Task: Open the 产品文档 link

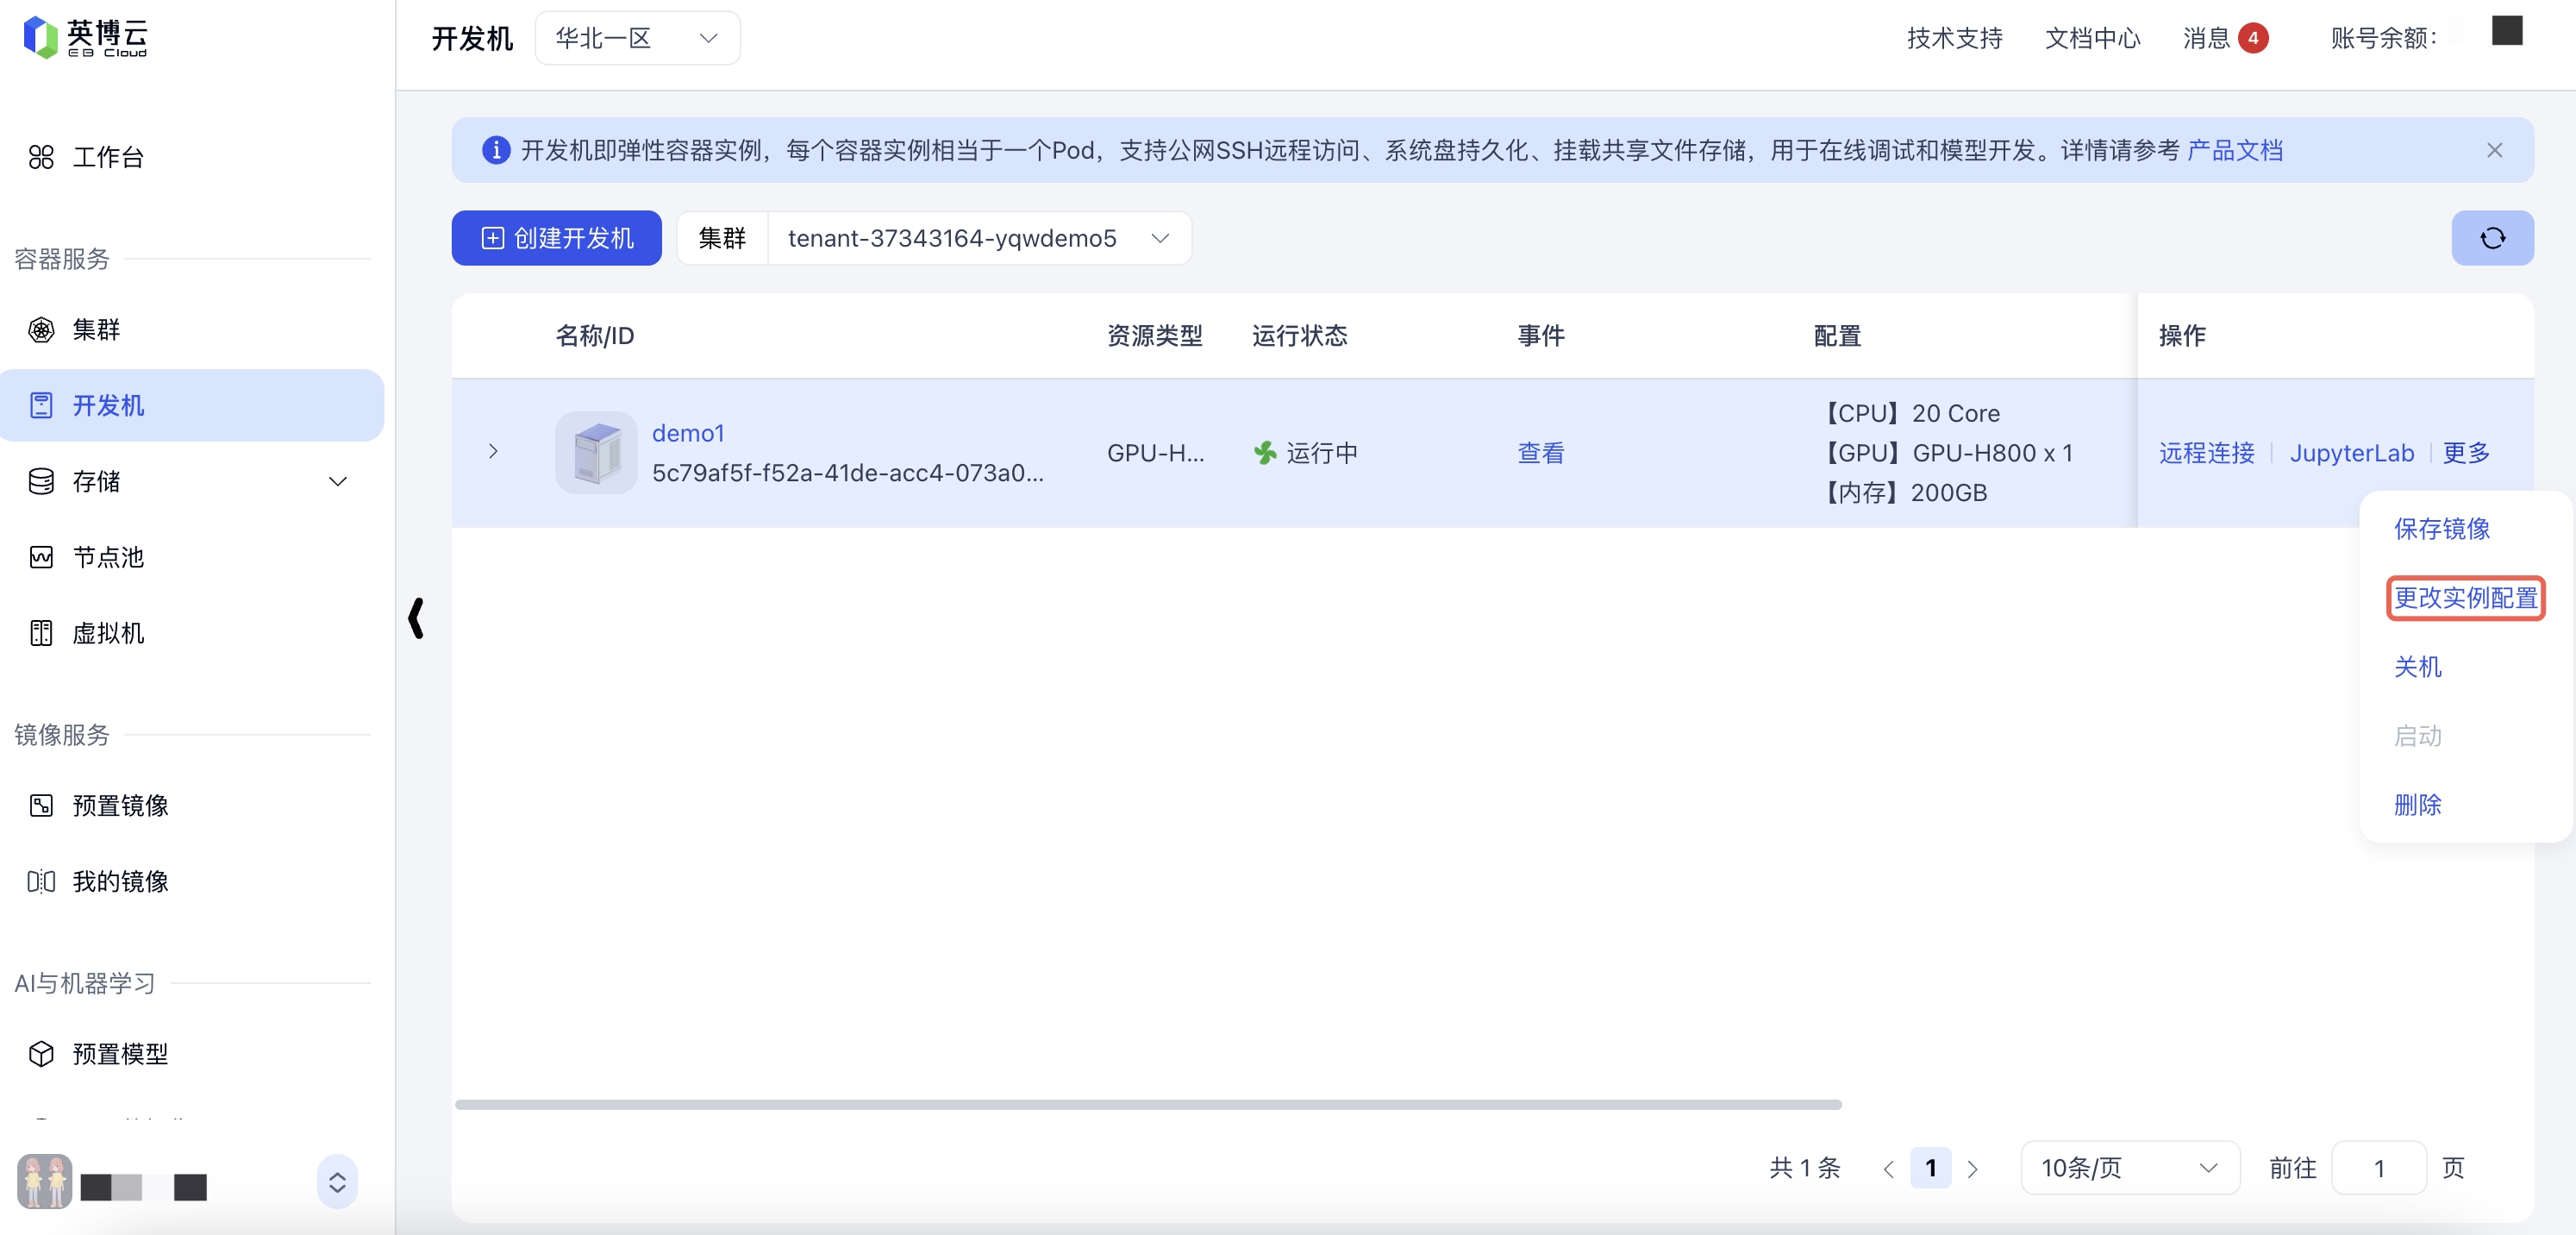Action: [x=2234, y=150]
